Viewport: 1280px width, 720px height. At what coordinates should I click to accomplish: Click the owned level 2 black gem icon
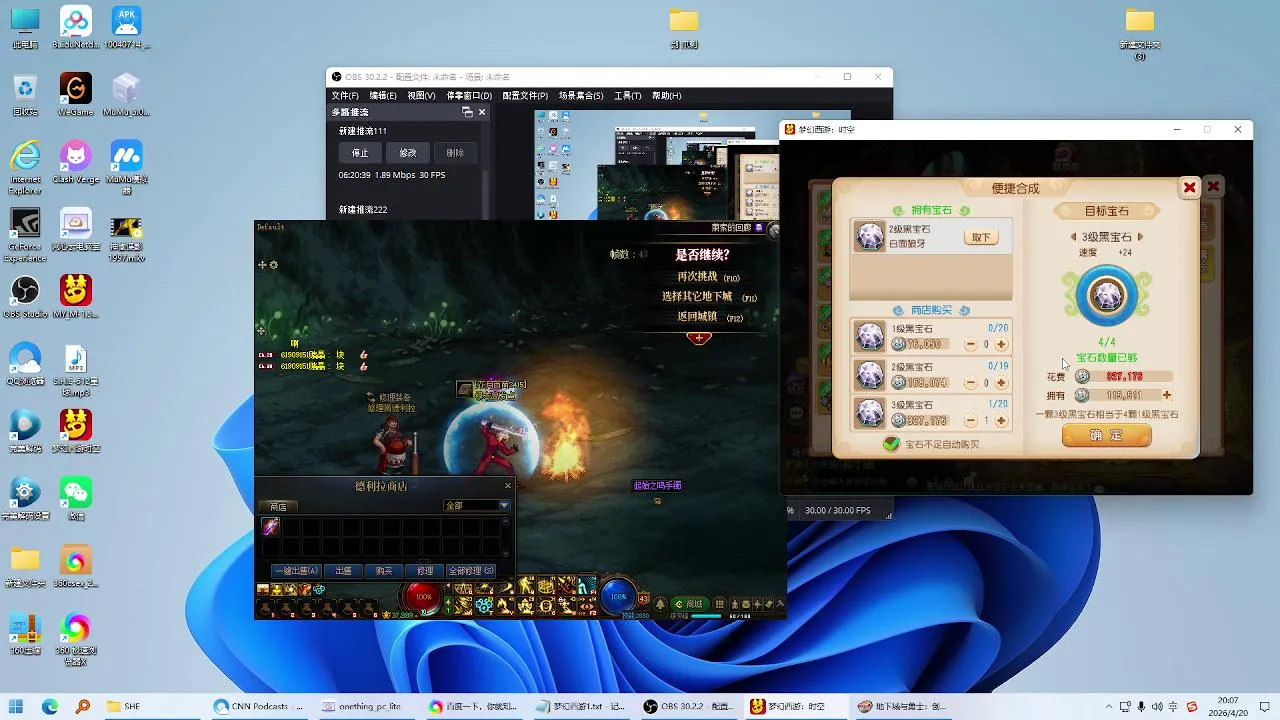(870, 236)
